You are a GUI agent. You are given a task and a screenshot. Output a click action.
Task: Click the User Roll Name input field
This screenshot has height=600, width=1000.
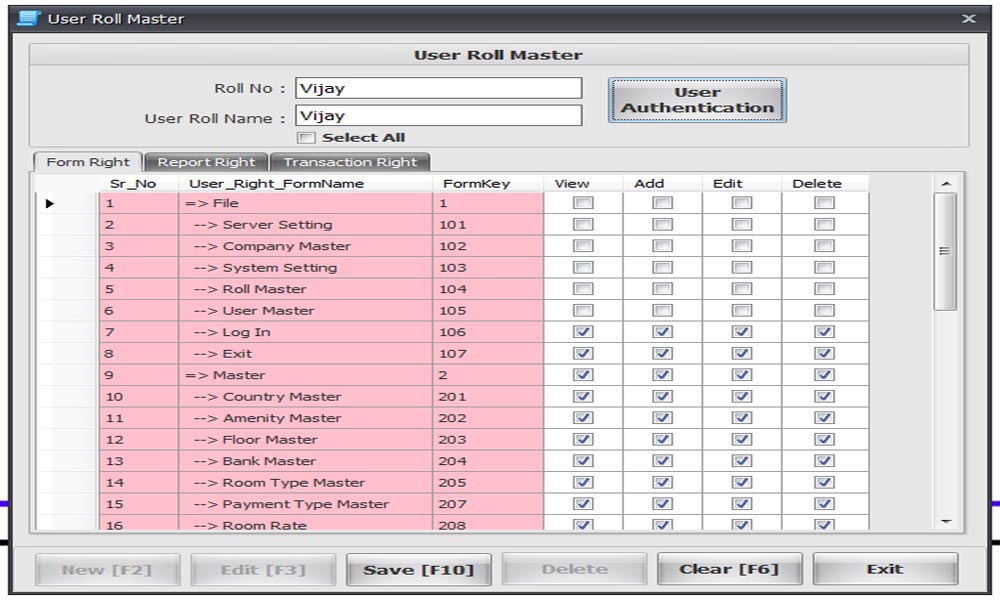(439, 115)
